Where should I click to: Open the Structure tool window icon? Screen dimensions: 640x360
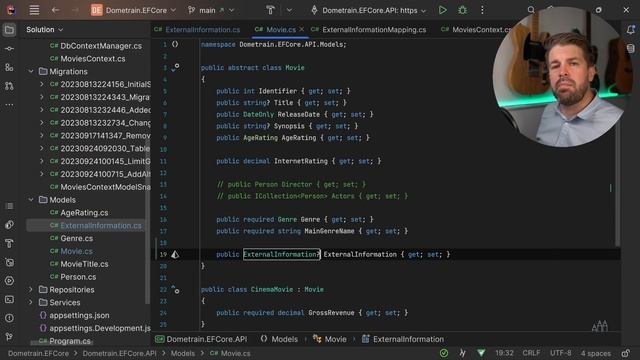[9, 67]
